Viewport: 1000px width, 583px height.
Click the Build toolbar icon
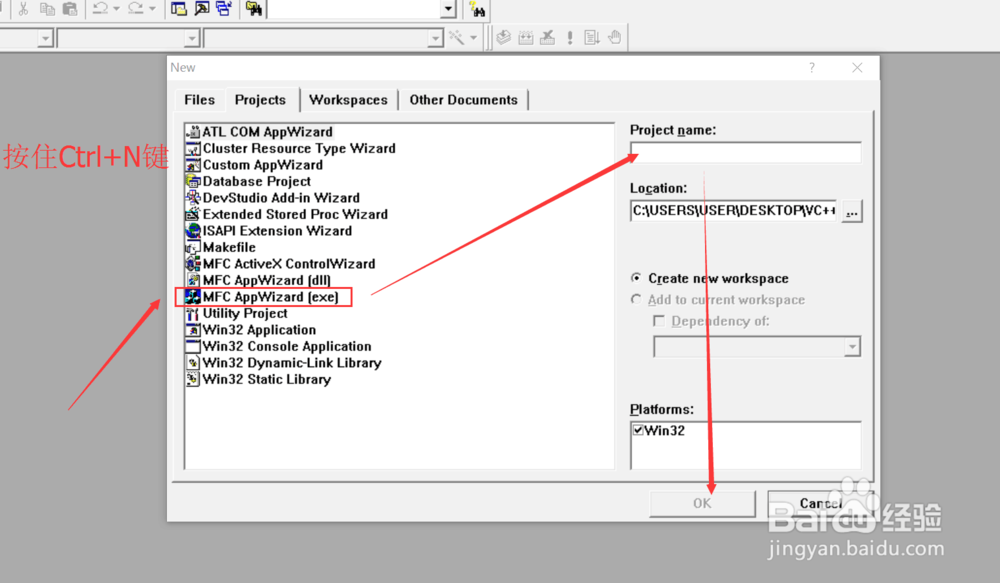pyautogui.click(x=526, y=38)
